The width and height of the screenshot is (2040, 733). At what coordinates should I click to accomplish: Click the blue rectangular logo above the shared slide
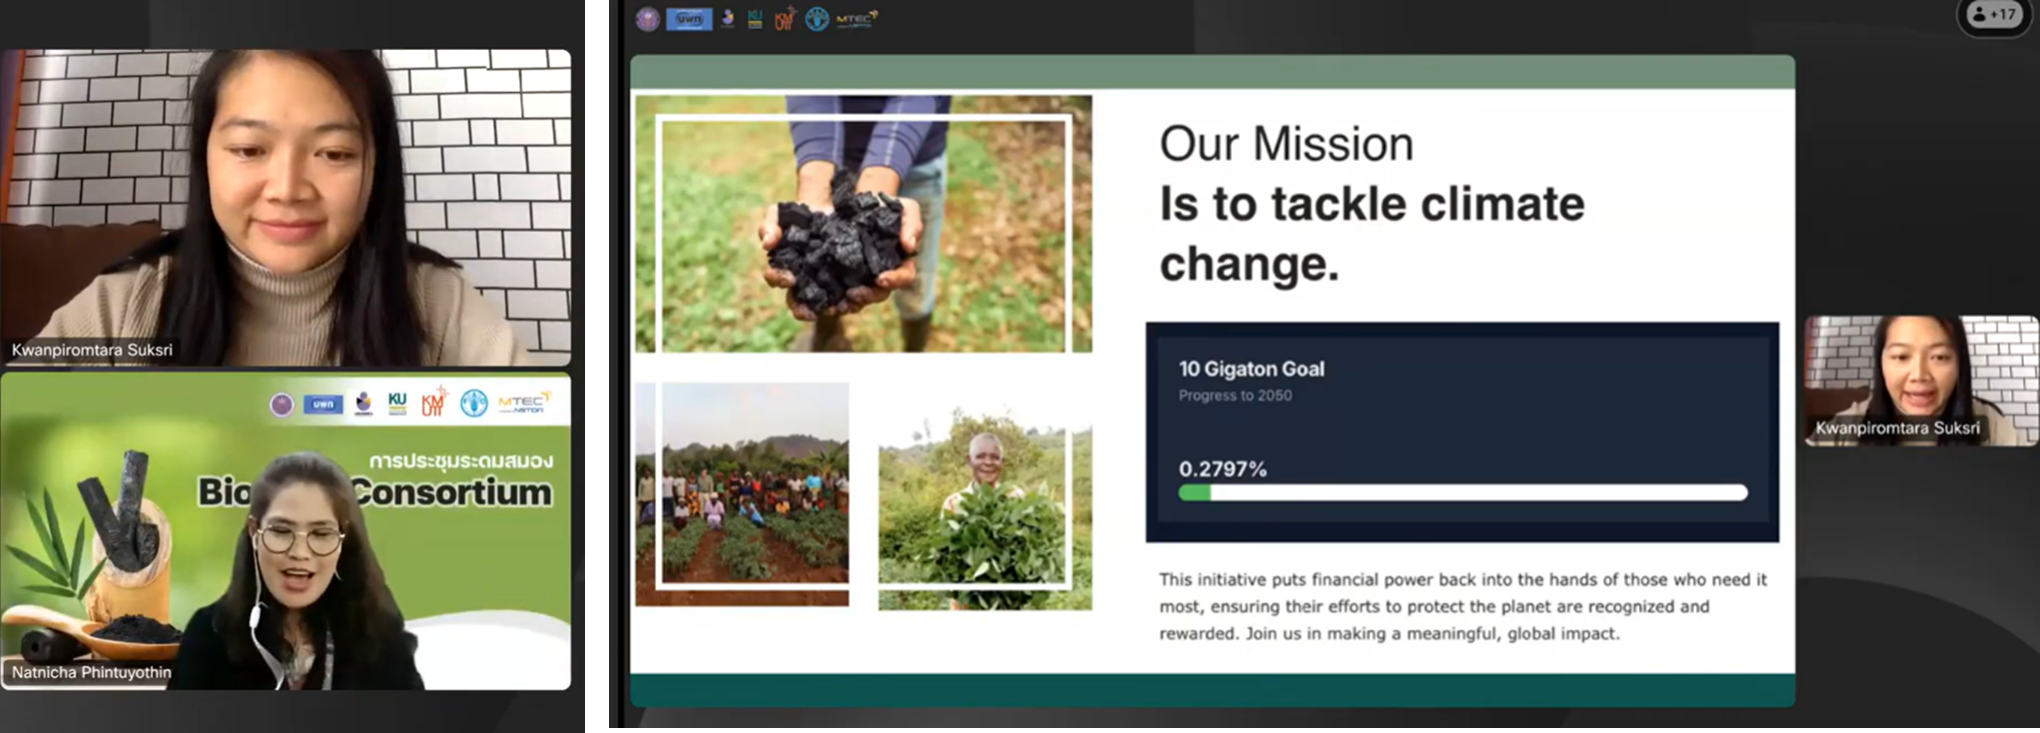click(689, 19)
